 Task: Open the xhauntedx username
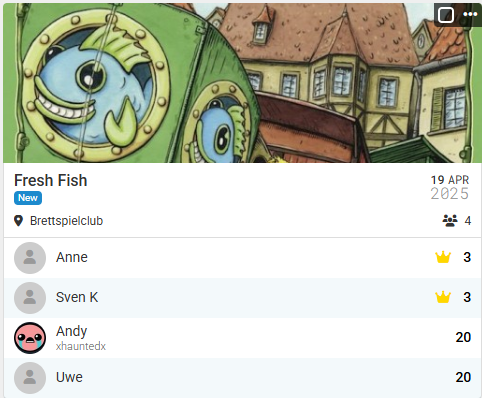(x=81, y=346)
